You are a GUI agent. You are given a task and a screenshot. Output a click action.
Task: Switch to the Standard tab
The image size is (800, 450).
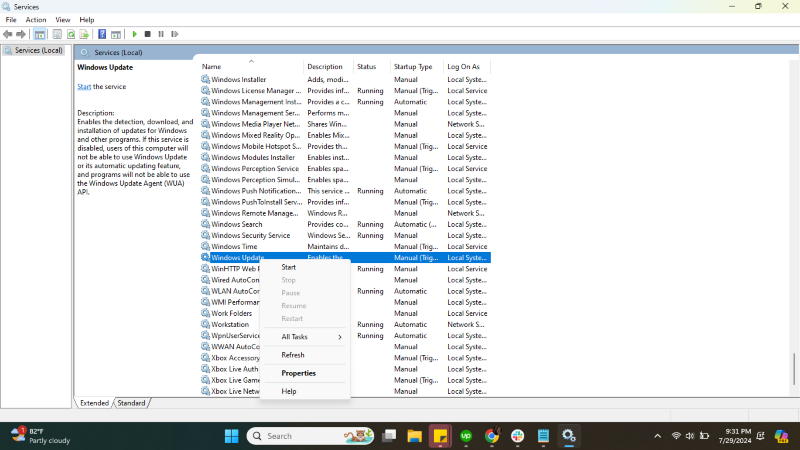point(131,403)
